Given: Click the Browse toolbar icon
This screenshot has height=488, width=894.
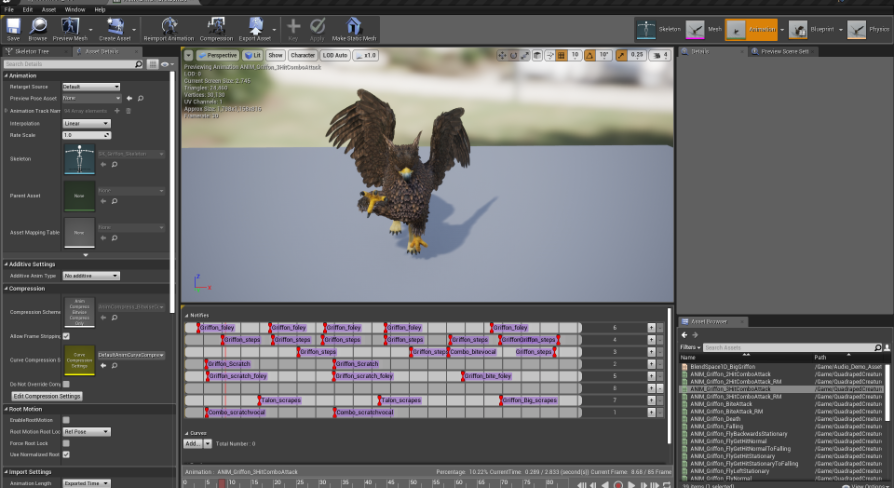Looking at the screenshot, I should (38, 29).
